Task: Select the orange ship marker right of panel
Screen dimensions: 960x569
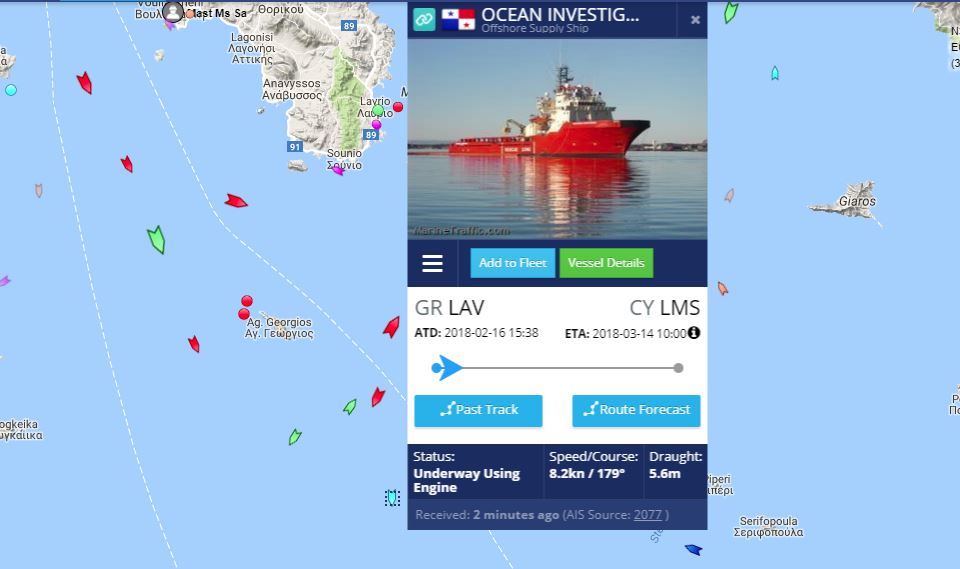Action: [722, 288]
